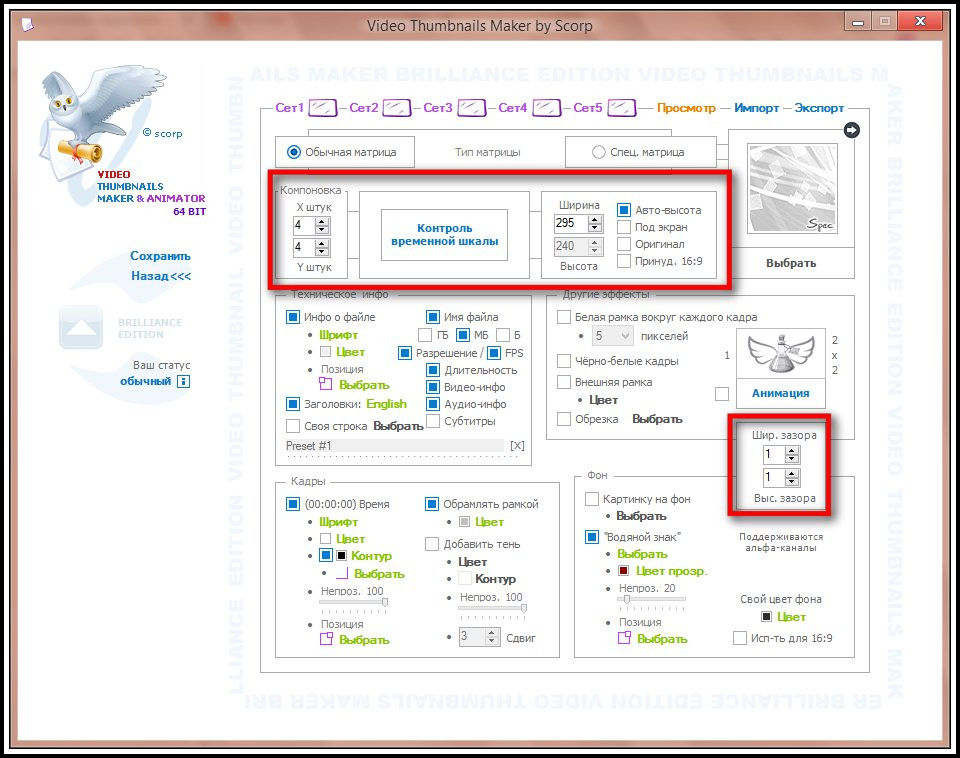Open the Экспорт tab
The height and width of the screenshot is (758, 960).
[x=819, y=108]
